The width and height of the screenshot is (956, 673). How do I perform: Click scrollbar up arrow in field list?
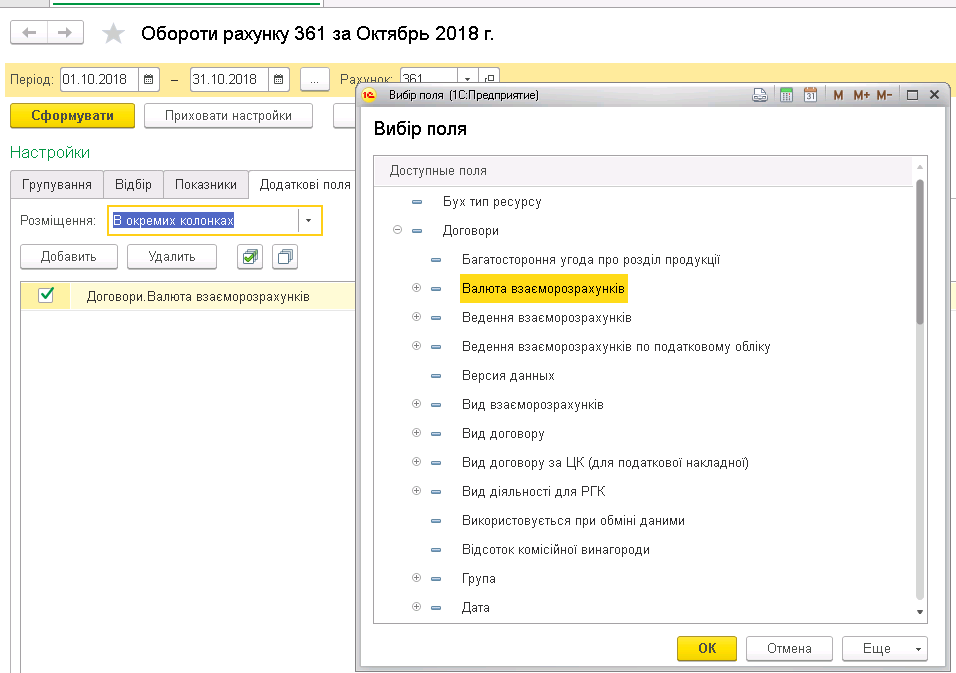[x=920, y=166]
